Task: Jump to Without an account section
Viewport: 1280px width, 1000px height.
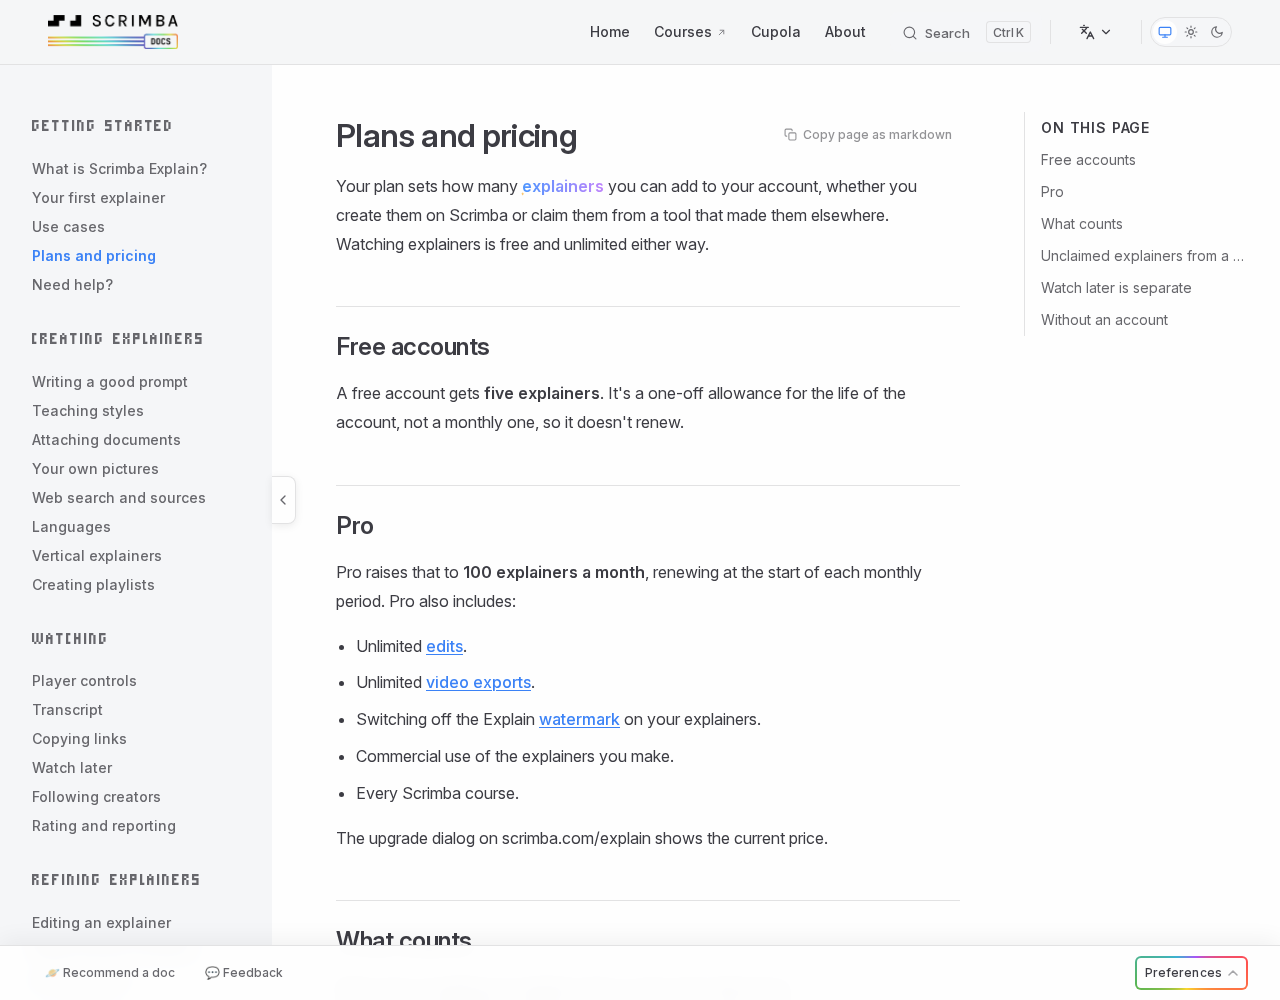Action: tap(1104, 320)
